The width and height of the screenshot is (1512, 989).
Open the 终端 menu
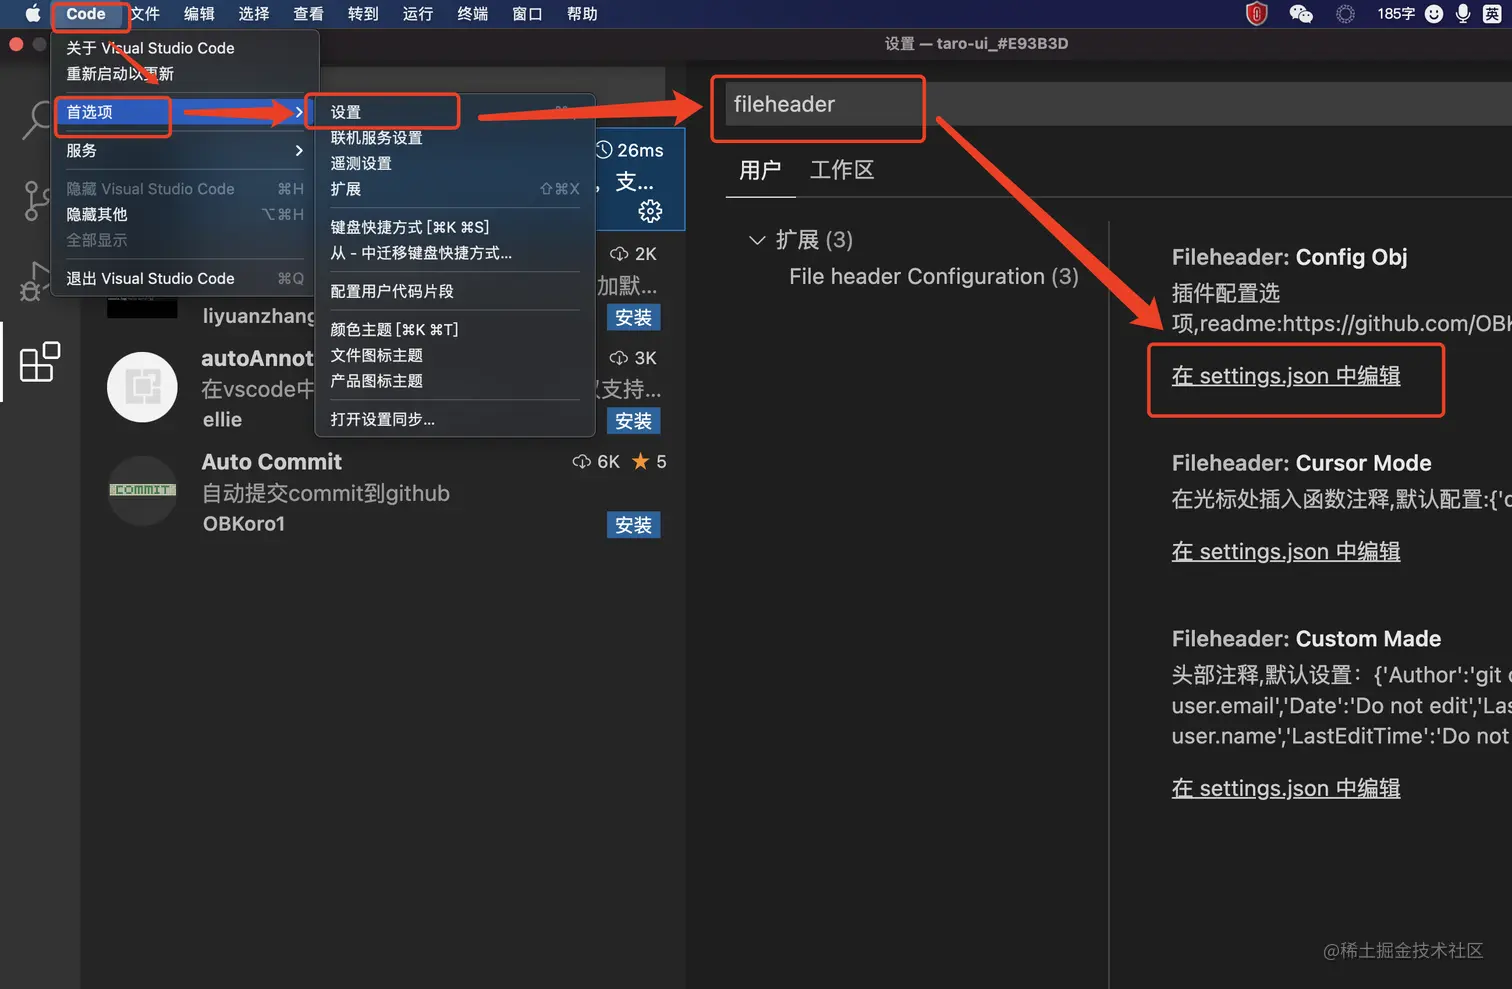tap(472, 14)
